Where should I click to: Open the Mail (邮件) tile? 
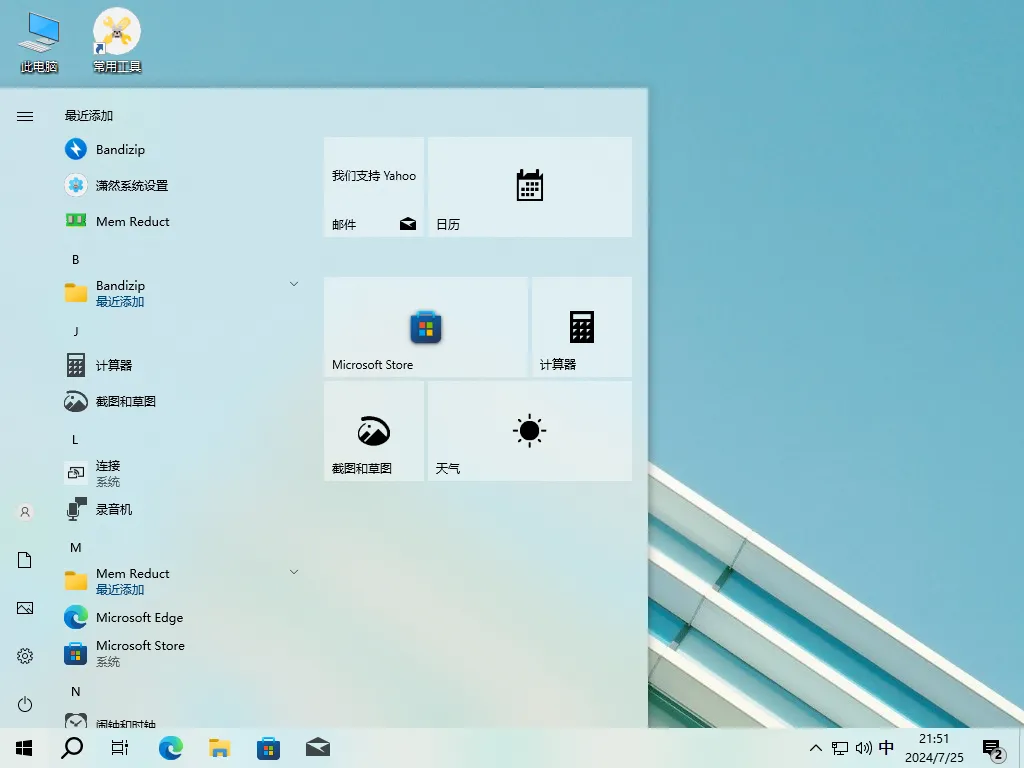373,186
